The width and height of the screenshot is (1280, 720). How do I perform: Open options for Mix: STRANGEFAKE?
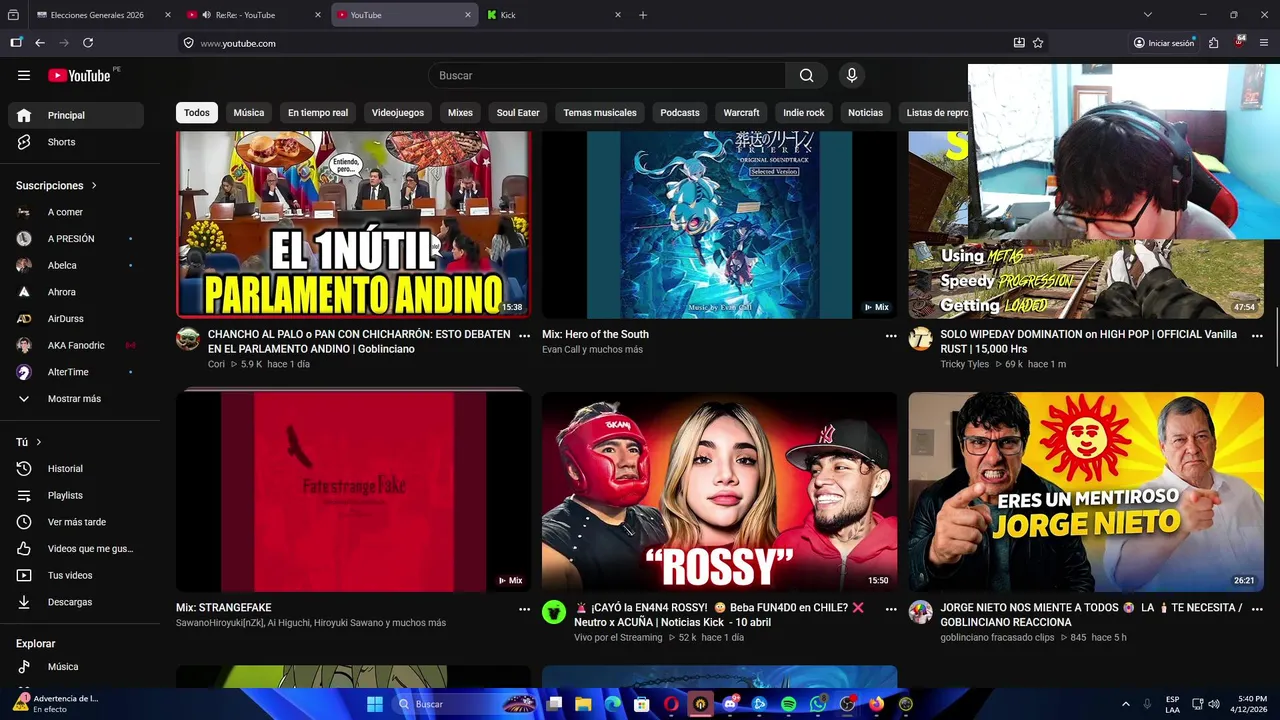tap(524, 609)
